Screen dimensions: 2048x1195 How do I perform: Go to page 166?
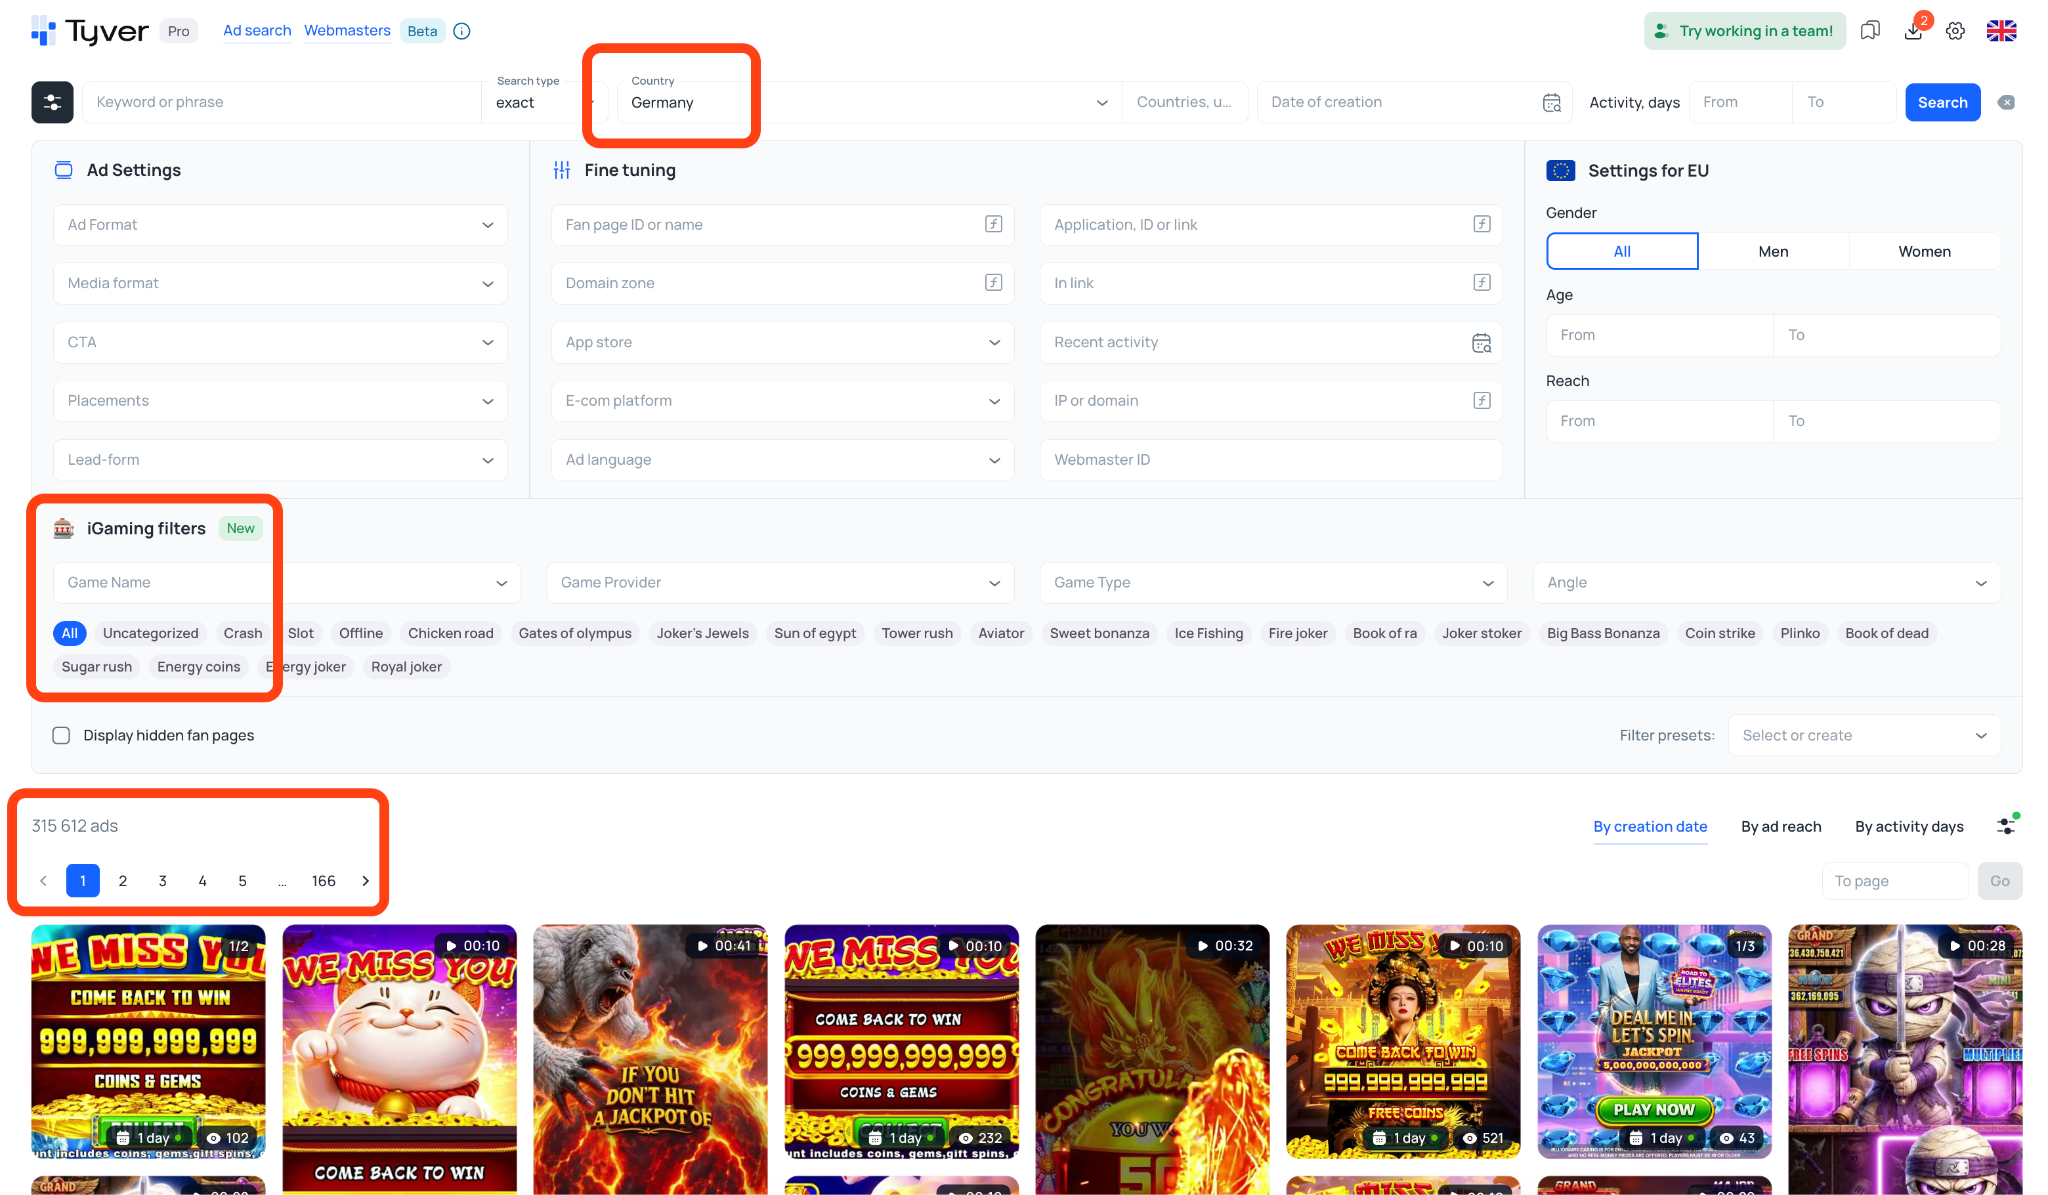click(x=323, y=880)
